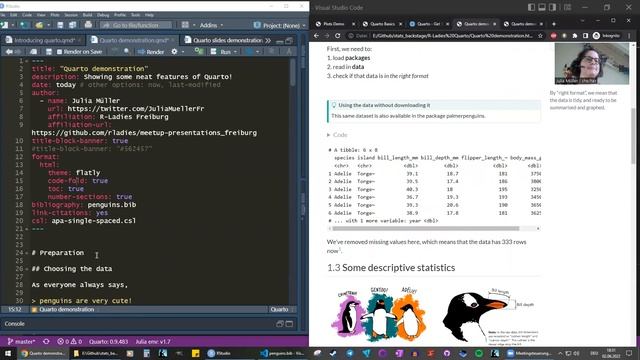Open the Run dropdown arrow

click(x=236, y=52)
